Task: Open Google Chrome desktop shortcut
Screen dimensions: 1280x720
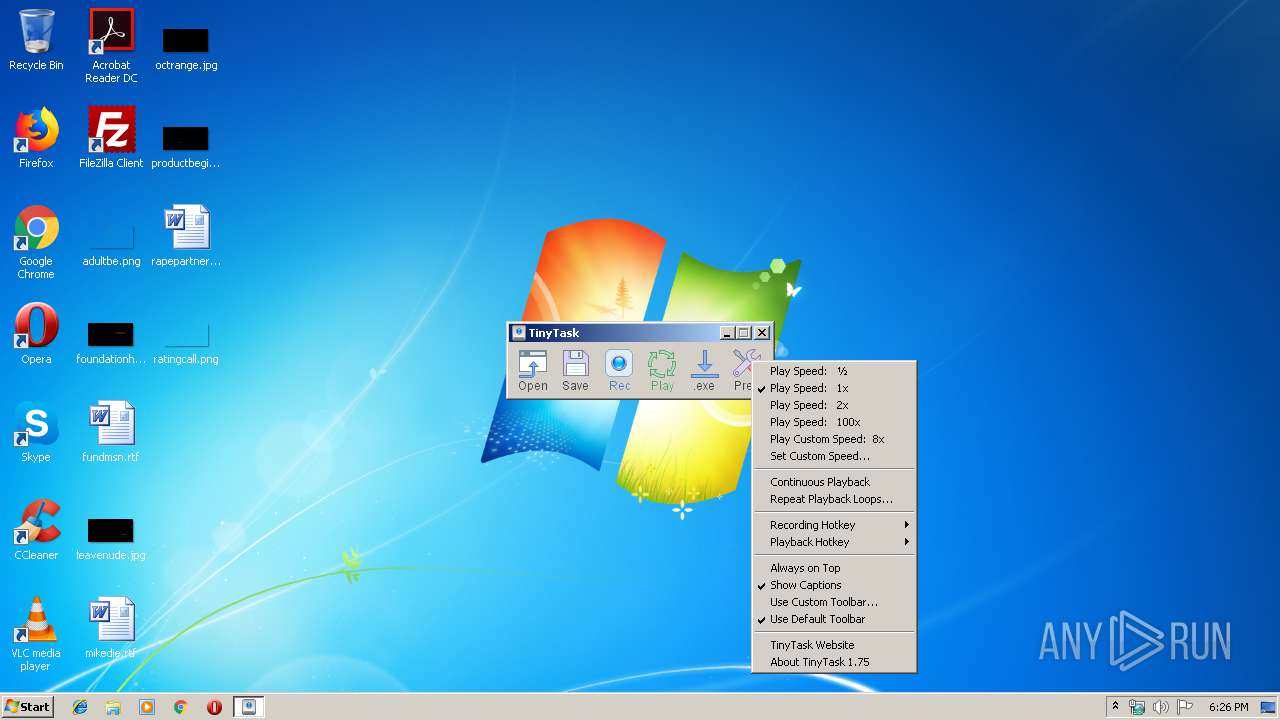Action: (36, 242)
